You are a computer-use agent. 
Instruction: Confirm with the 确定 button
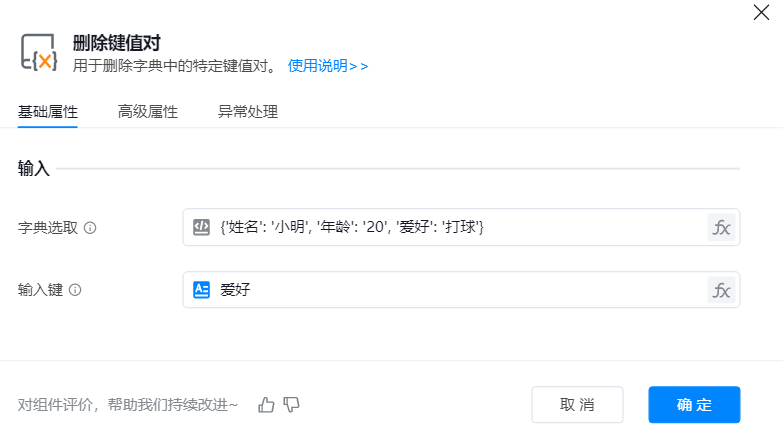tap(694, 405)
